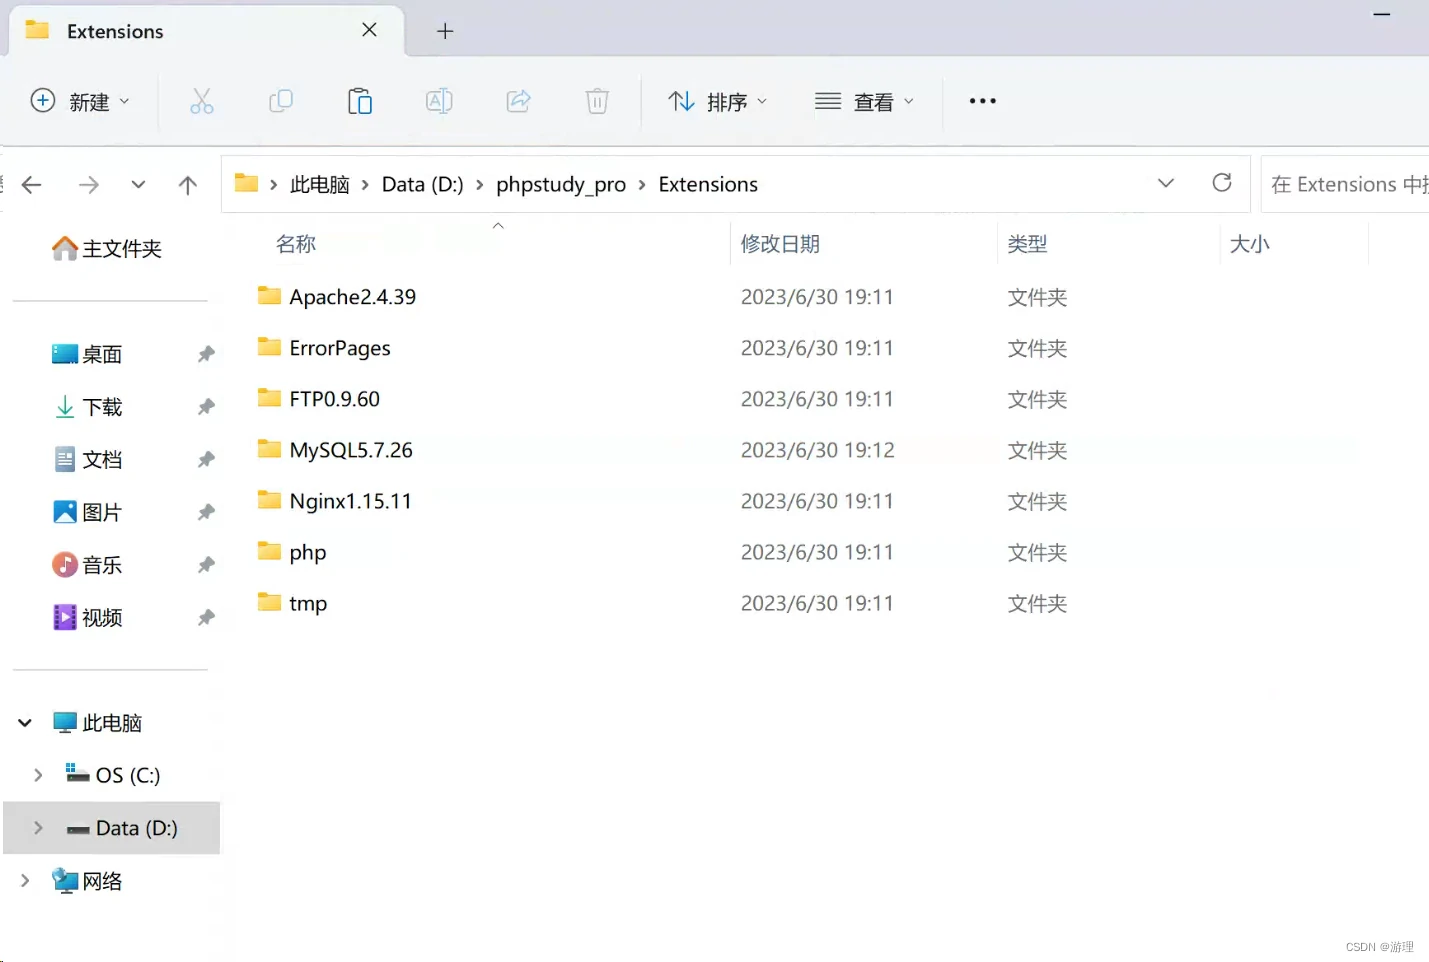Select the tmp folder name
Screen dimensions: 1429x962
pyautogui.click(x=308, y=604)
